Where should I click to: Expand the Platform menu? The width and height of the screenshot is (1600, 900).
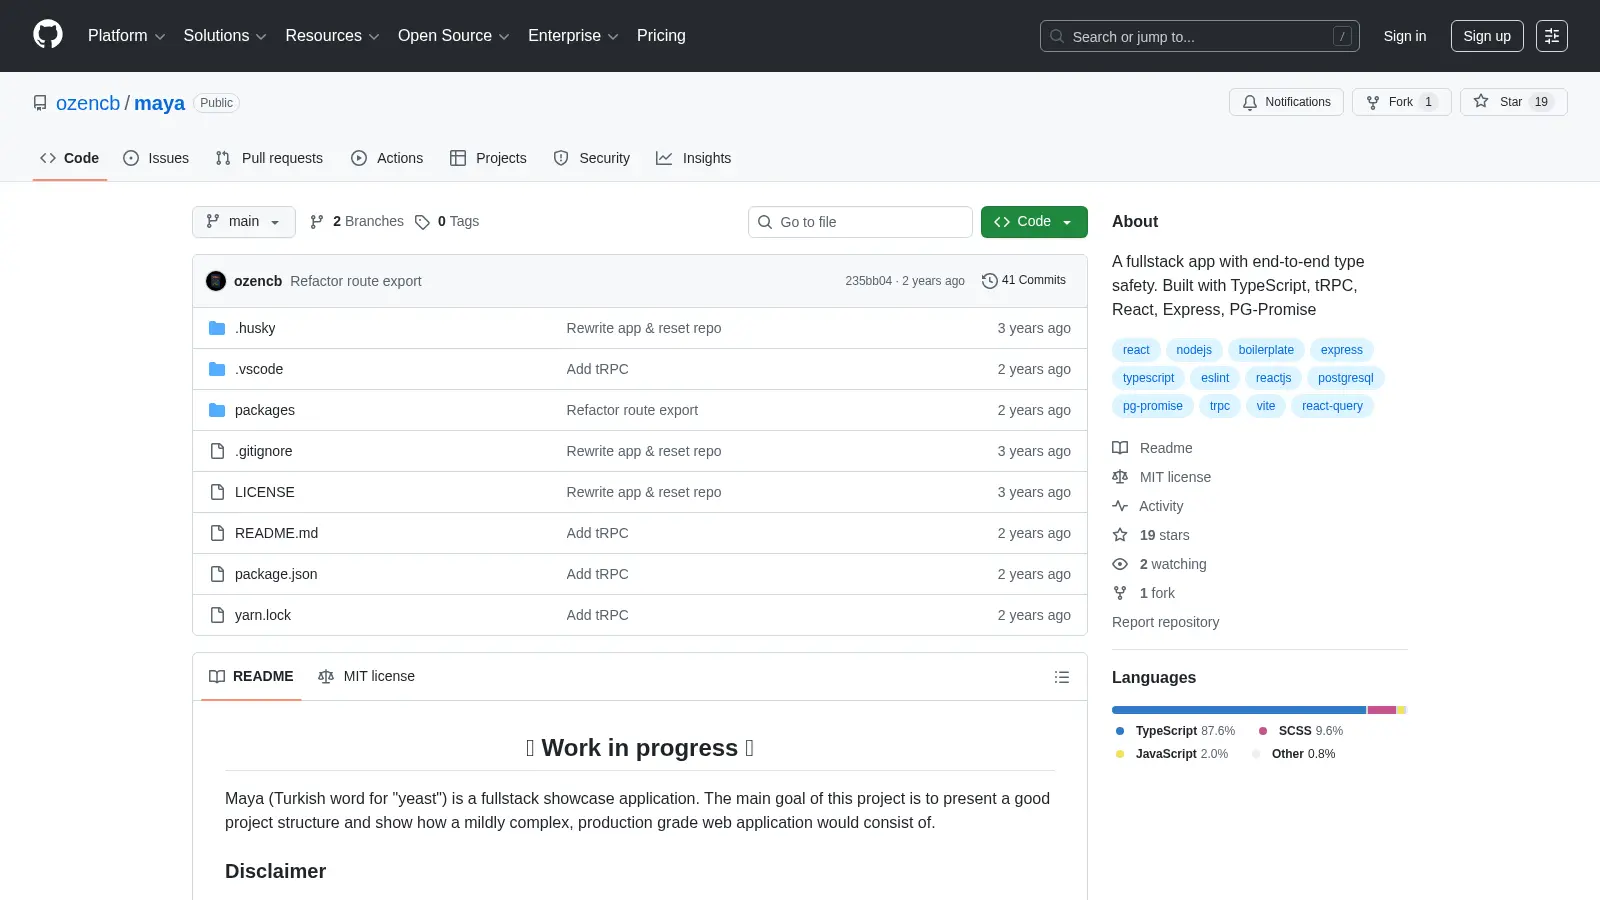126,36
